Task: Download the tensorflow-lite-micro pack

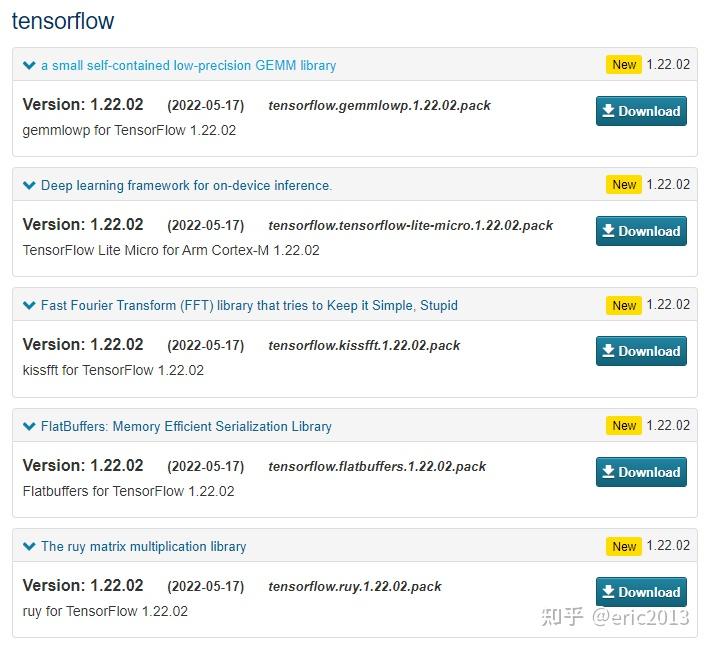Action: point(641,231)
